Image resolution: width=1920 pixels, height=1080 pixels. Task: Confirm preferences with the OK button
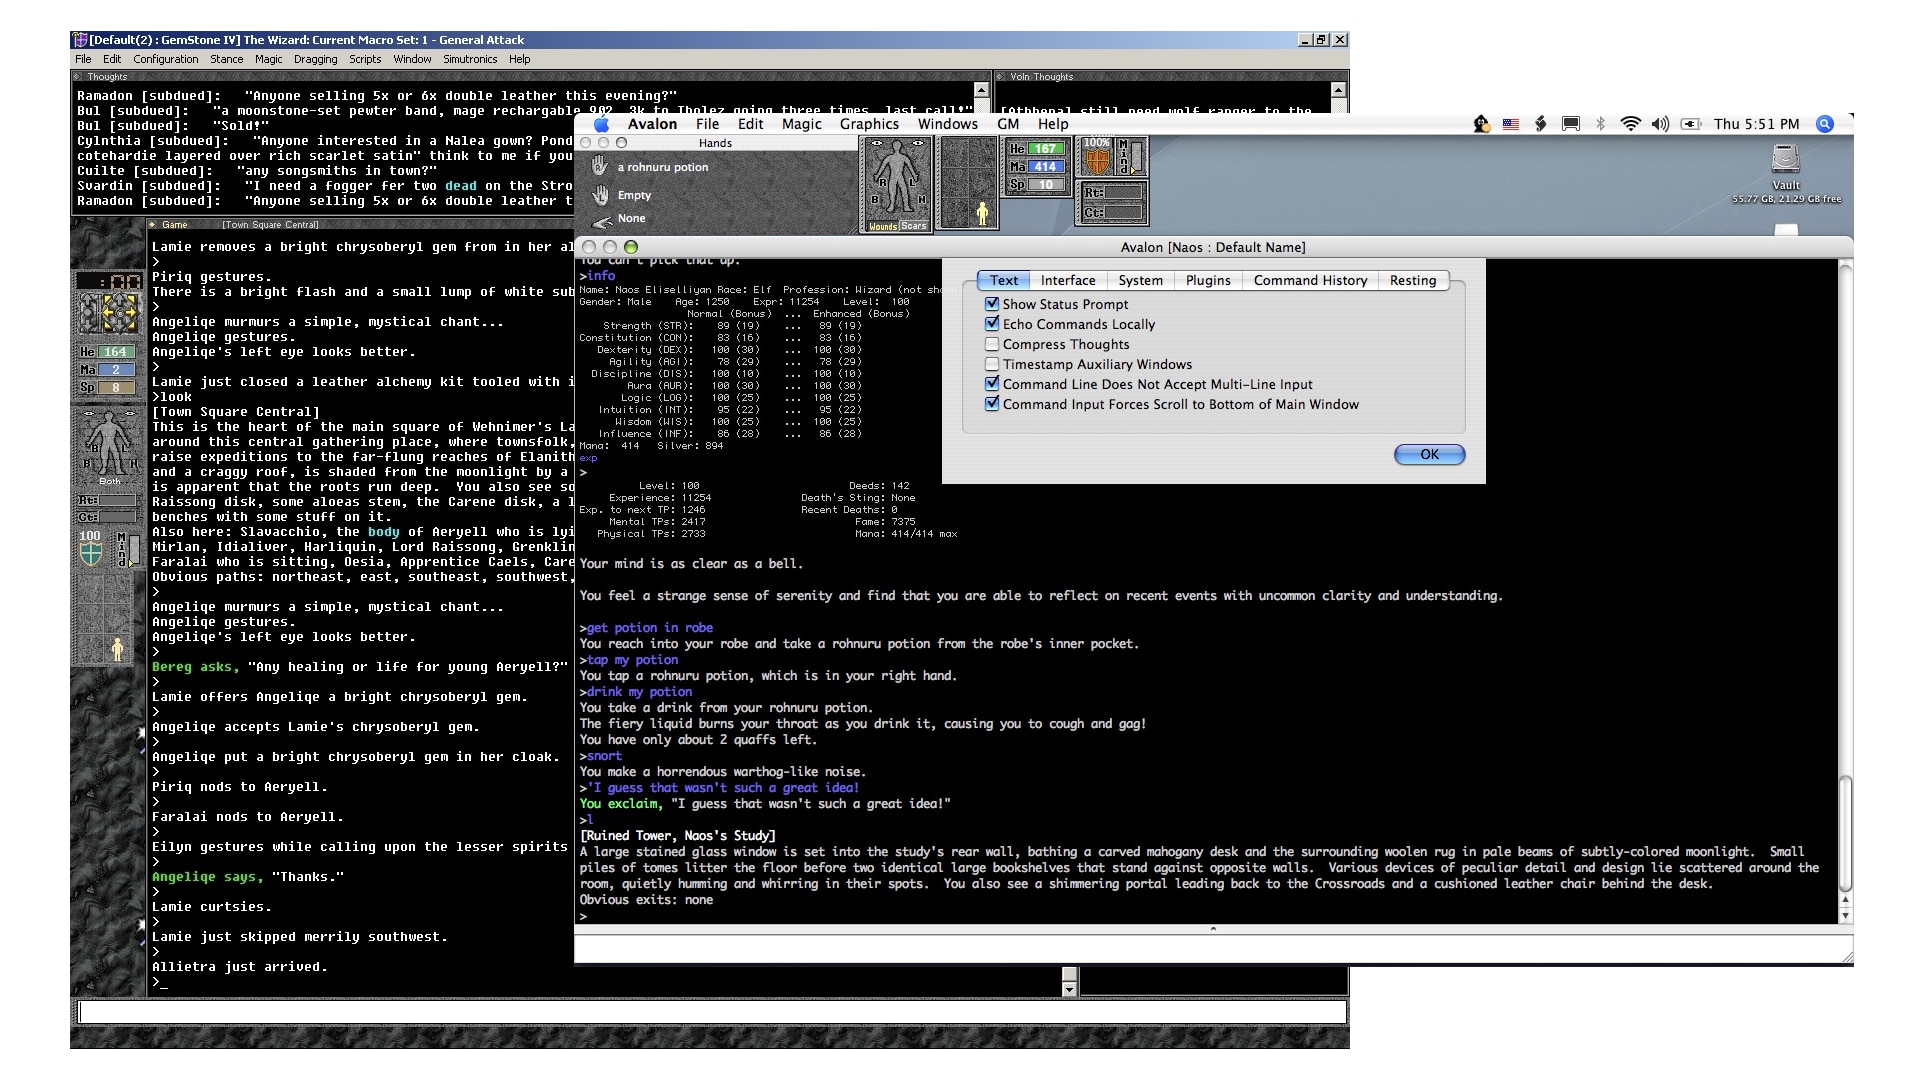(x=1429, y=454)
